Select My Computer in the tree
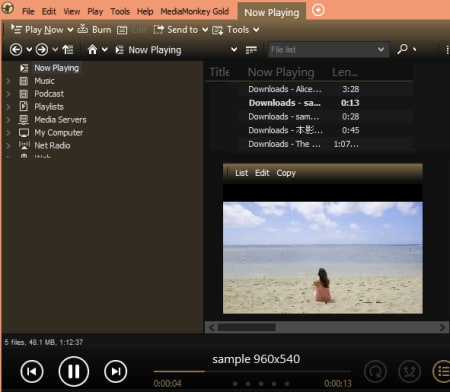The image size is (450, 392). pos(59,133)
